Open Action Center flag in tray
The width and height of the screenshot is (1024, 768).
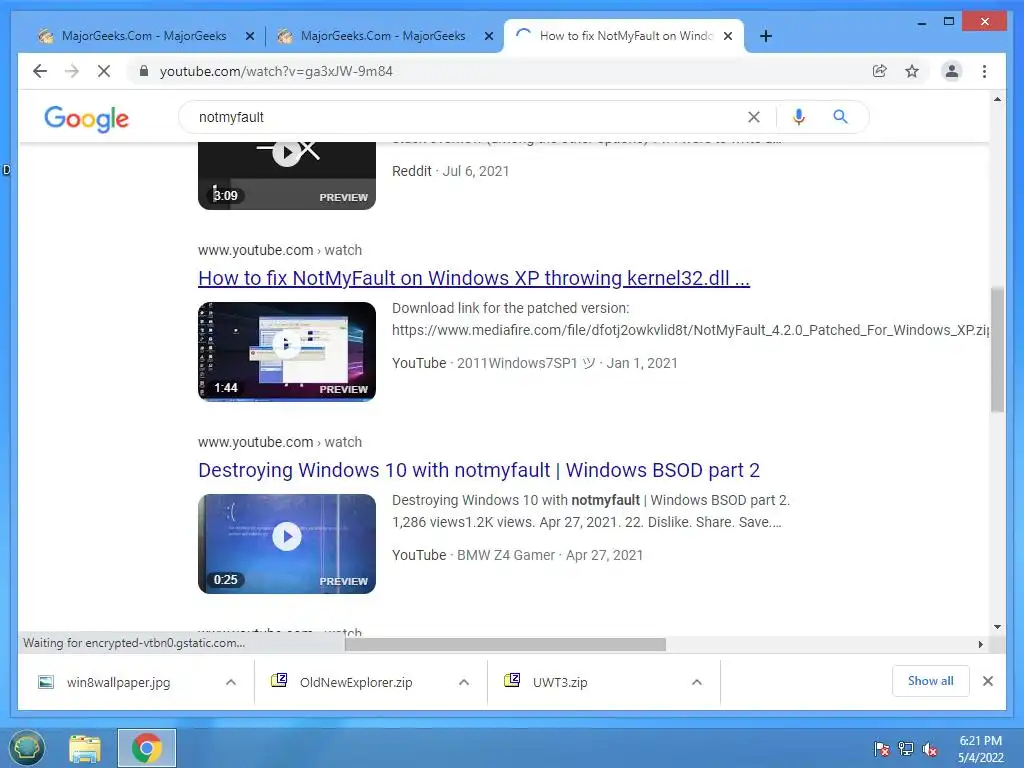pos(881,748)
